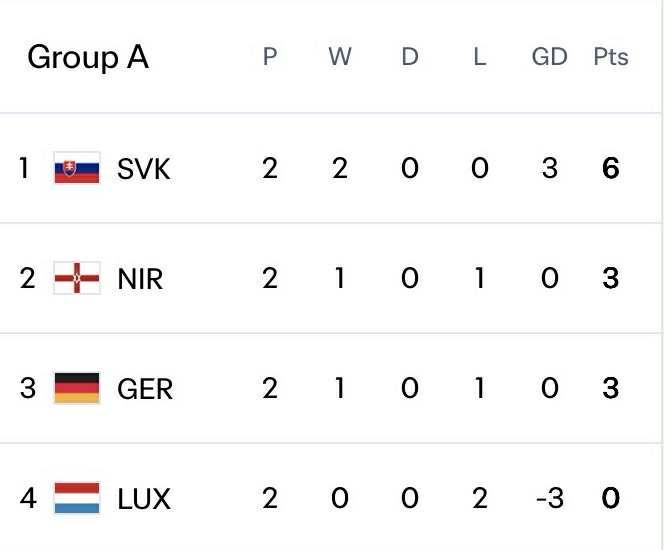Select the GER team name

coord(145,388)
